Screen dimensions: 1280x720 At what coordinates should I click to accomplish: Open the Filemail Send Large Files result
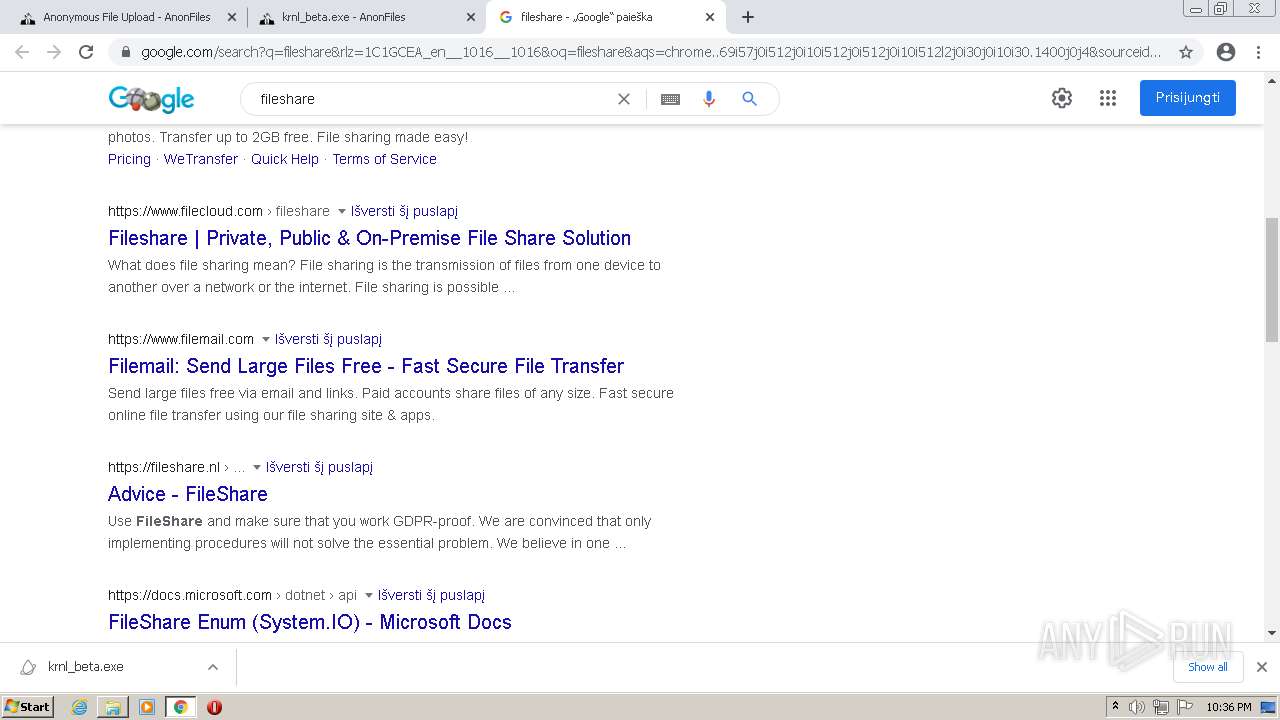pos(366,366)
